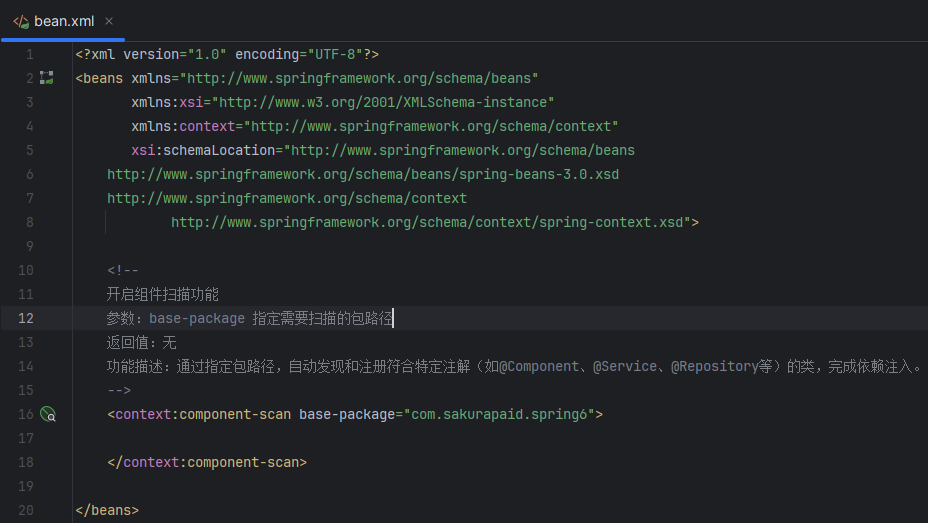The image size is (928, 523).
Task: Click the encoding value "UTF-8"
Action: pyautogui.click(x=335, y=54)
